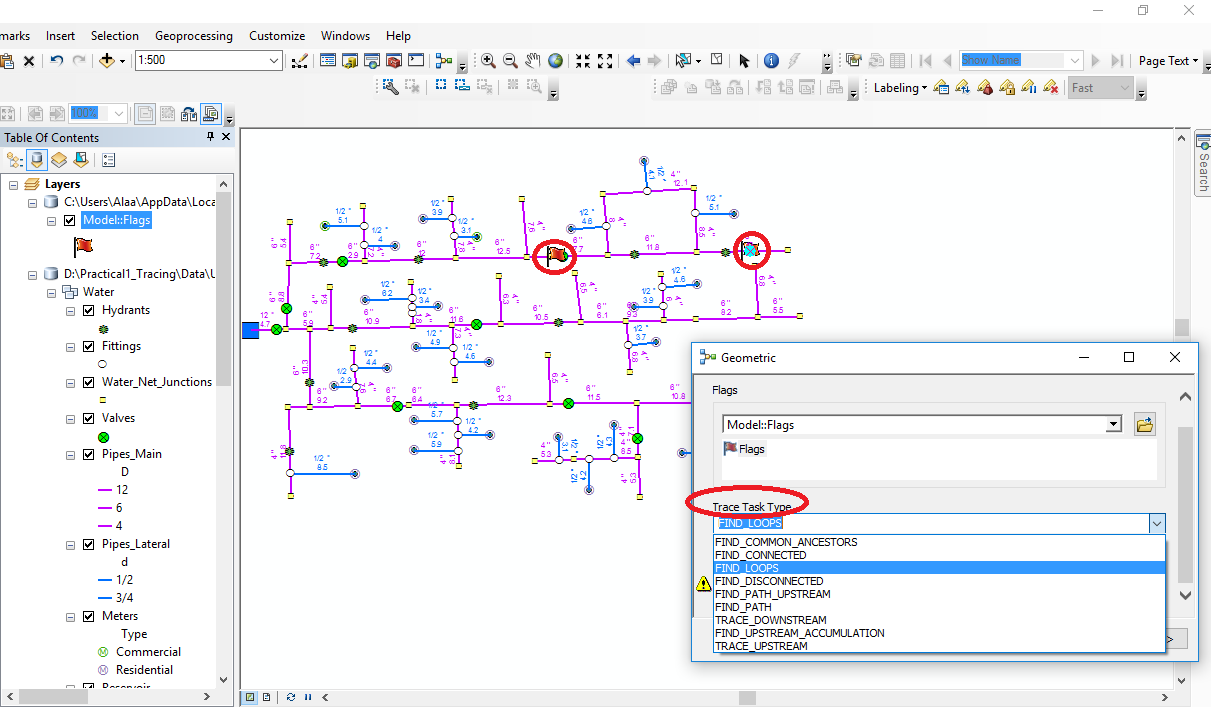1211x707 pixels.
Task: Open the Editor Toolbar pencil icon
Action: tap(299, 61)
